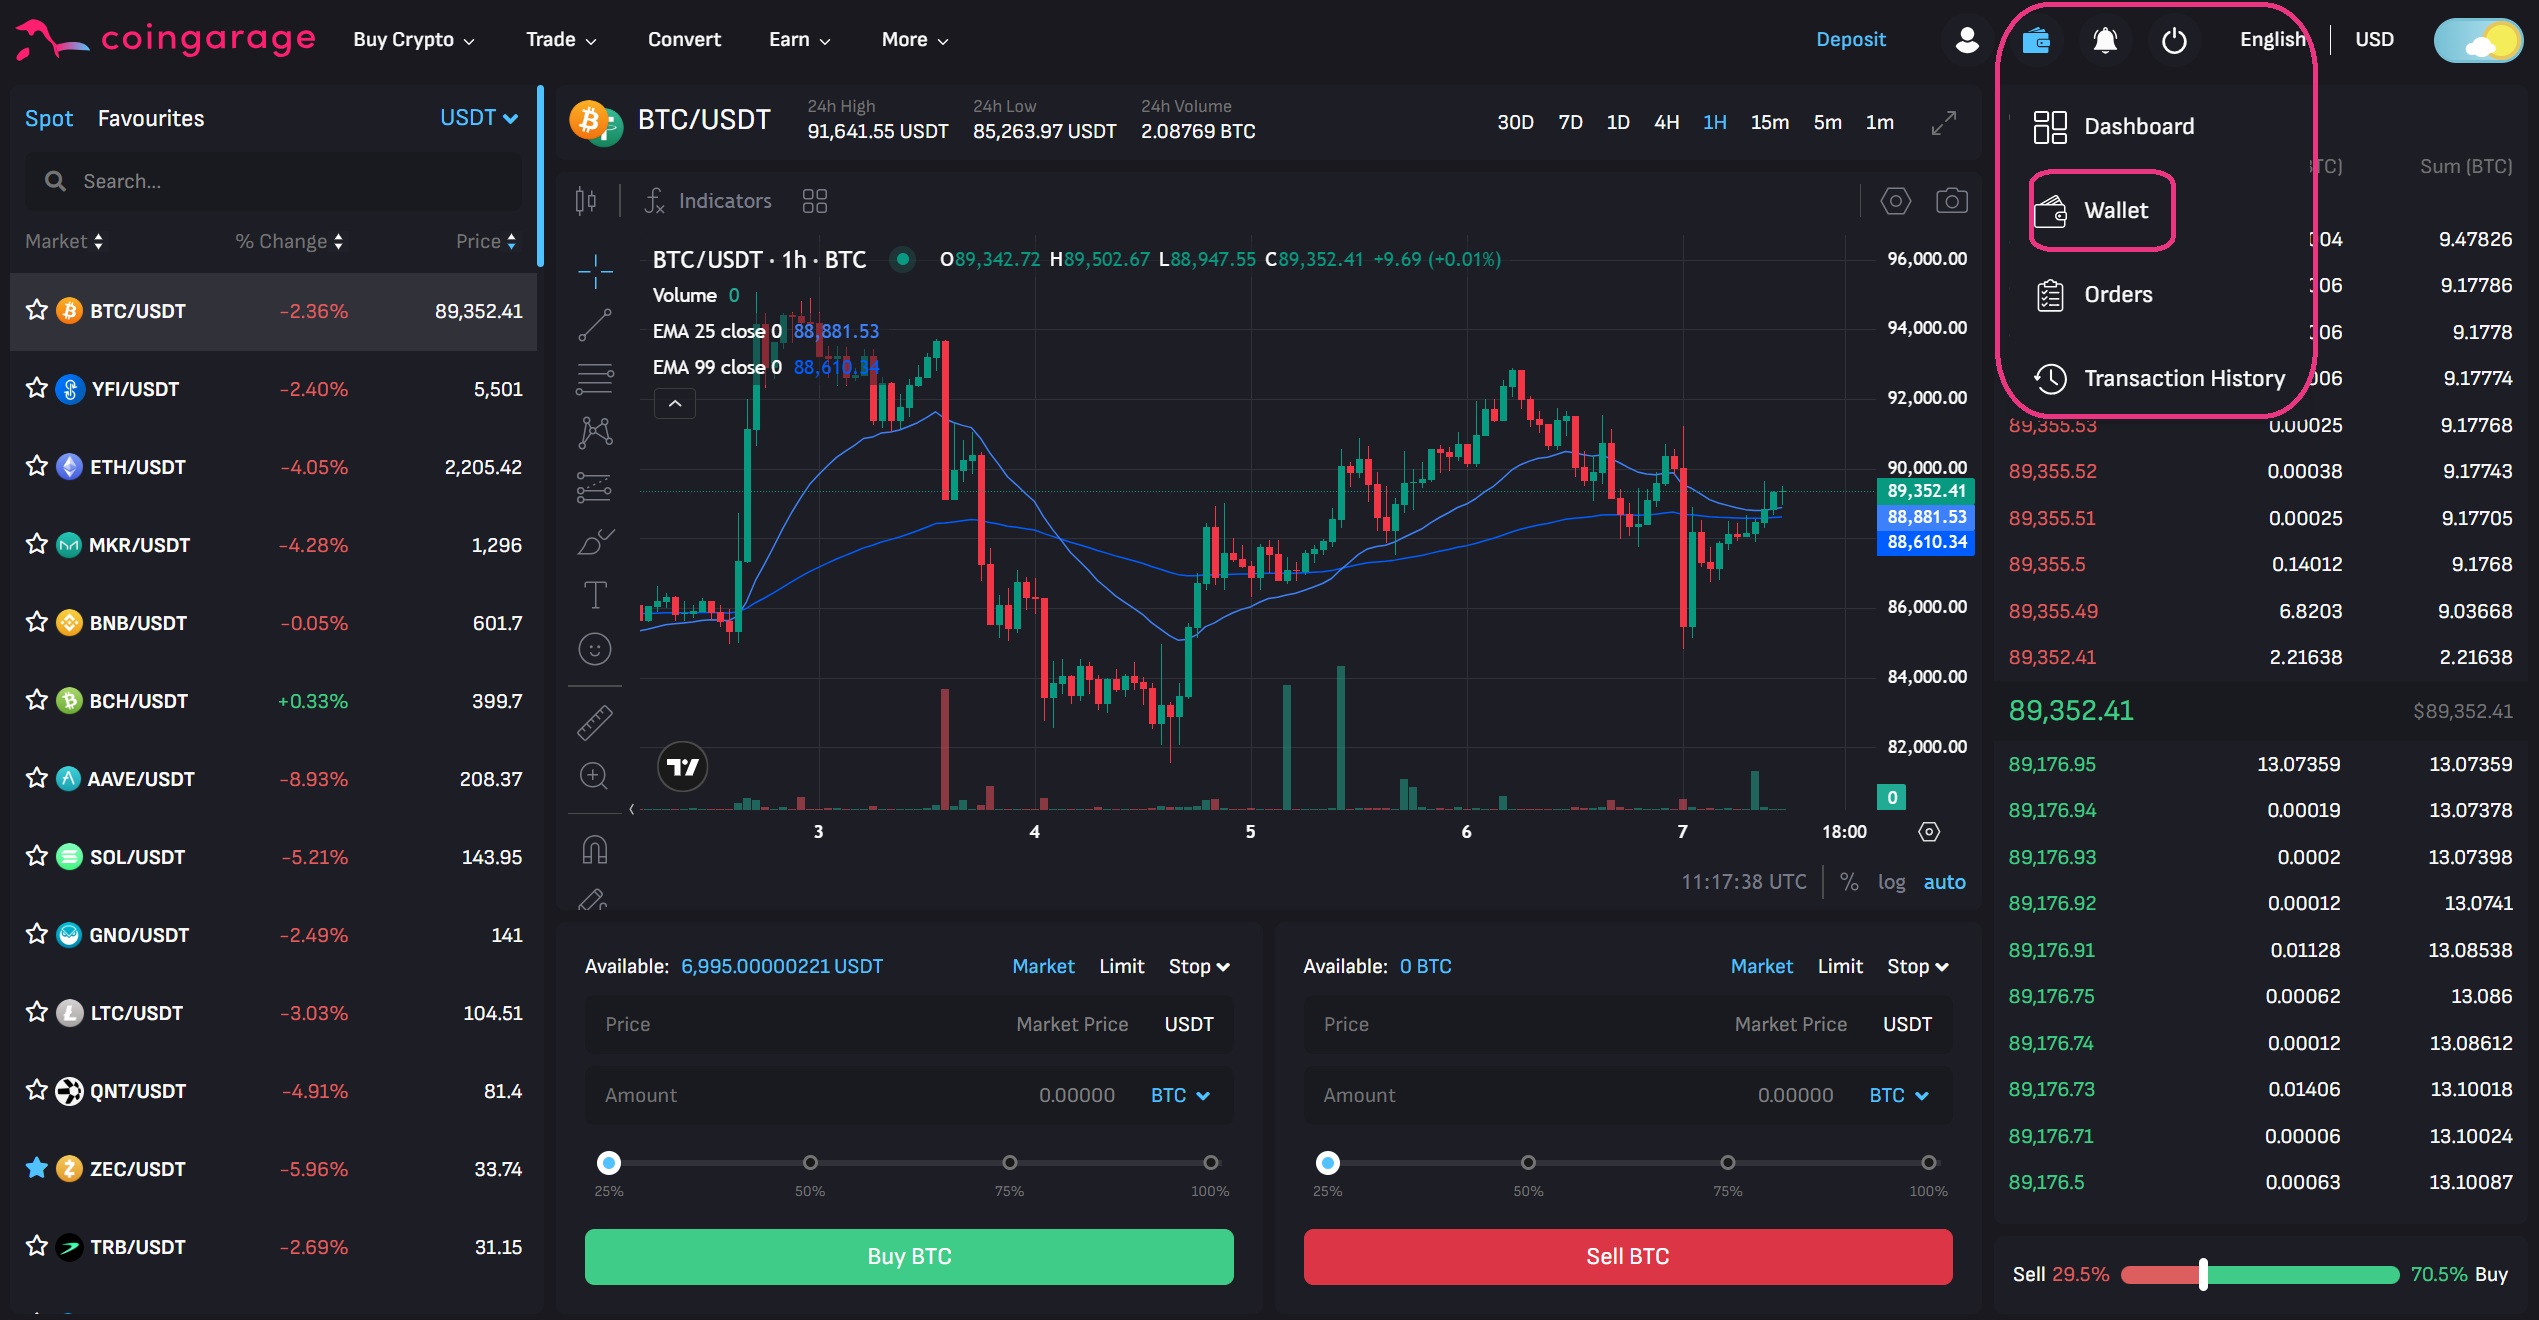Select the ruler measure tool

tap(595, 722)
